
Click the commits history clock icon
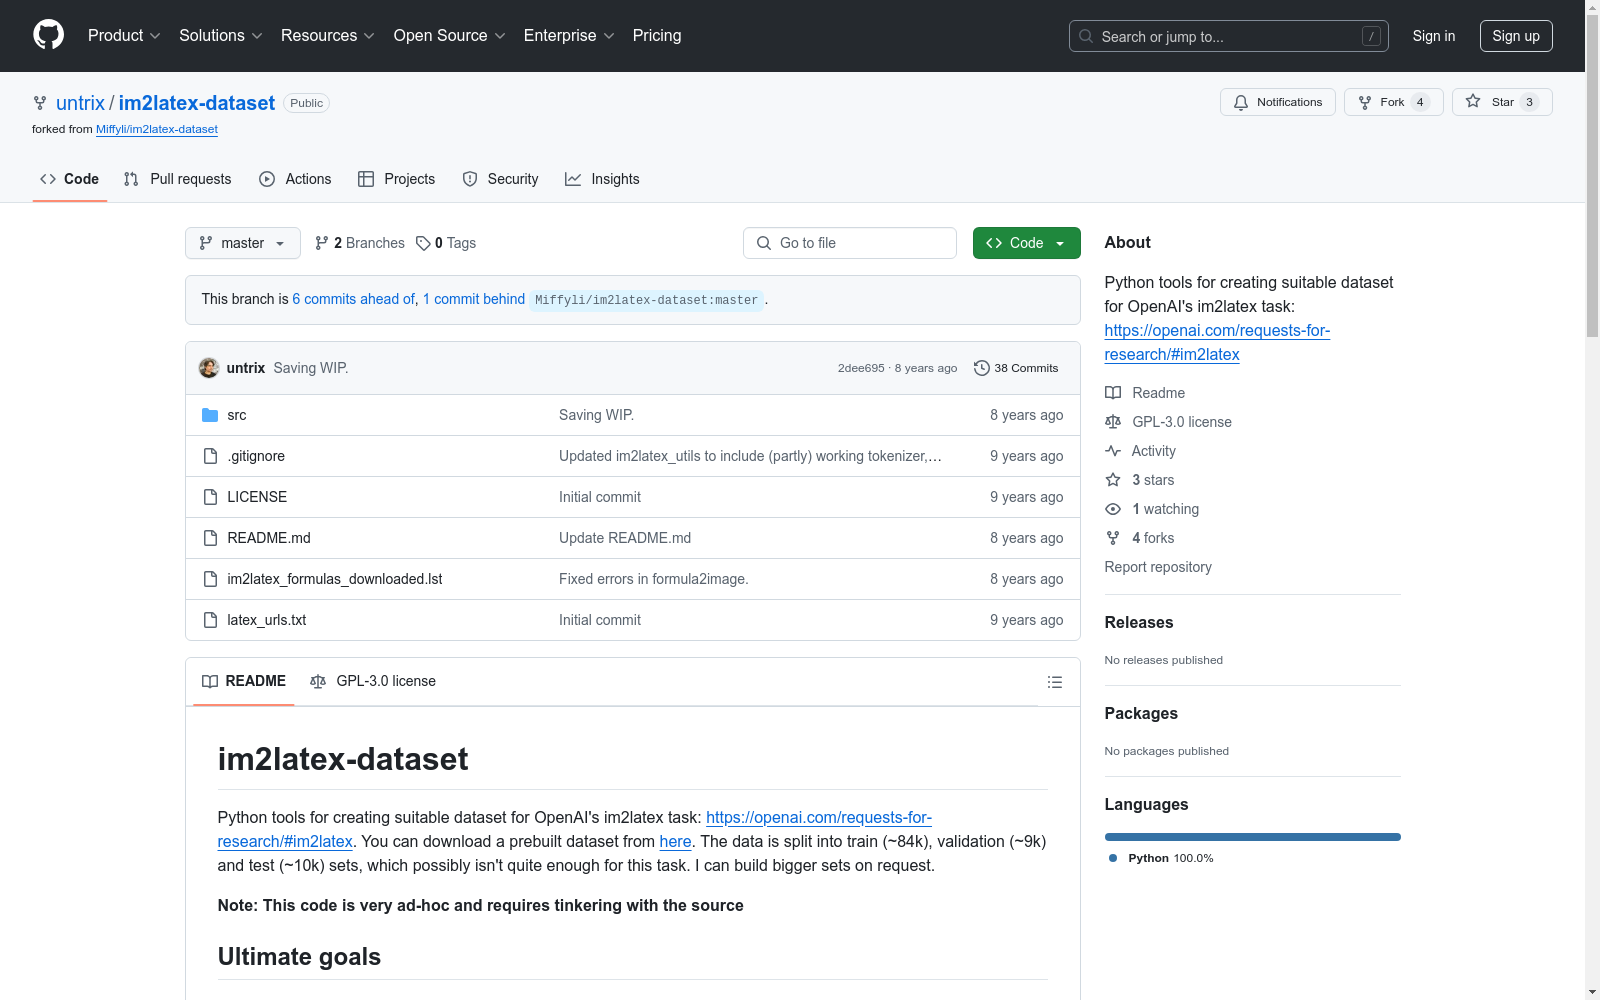[982, 368]
